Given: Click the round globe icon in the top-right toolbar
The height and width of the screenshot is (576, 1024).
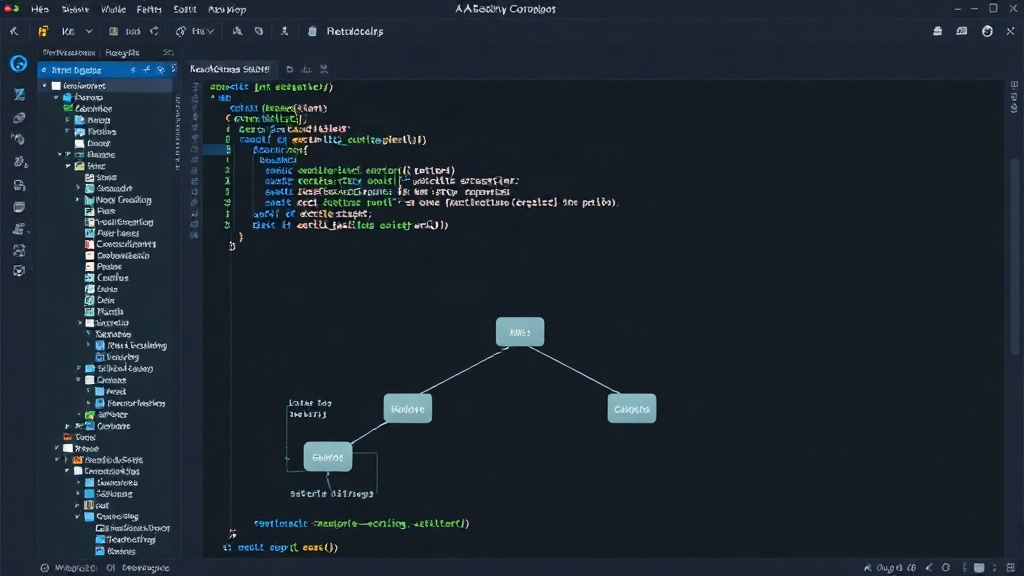Looking at the screenshot, I should point(987,31).
